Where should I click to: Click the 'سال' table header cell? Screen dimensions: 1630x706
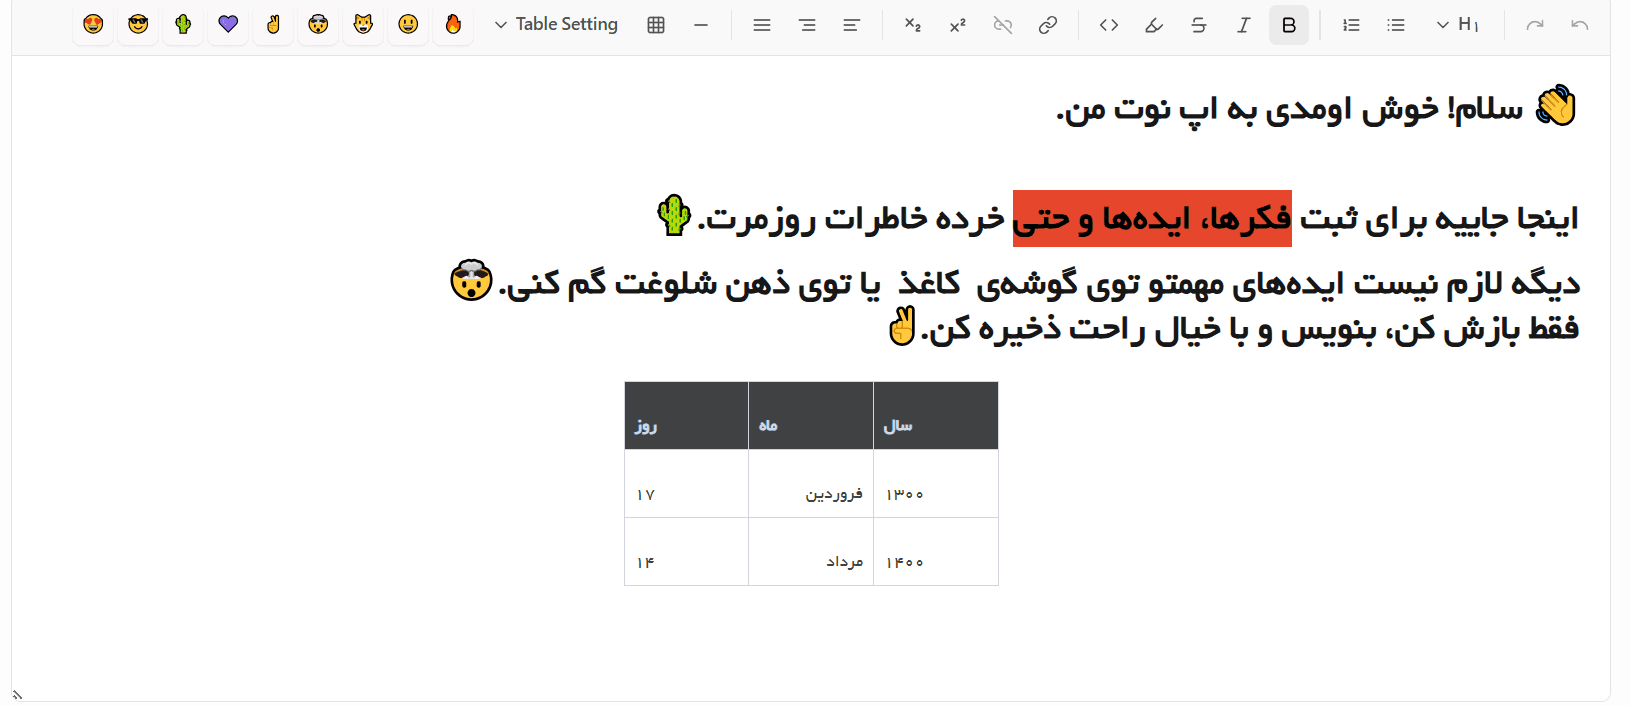[936, 416]
